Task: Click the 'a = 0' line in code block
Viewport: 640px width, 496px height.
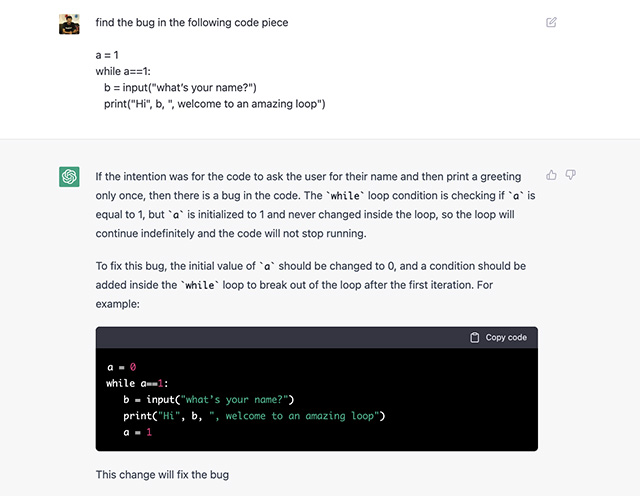Action: 122,367
